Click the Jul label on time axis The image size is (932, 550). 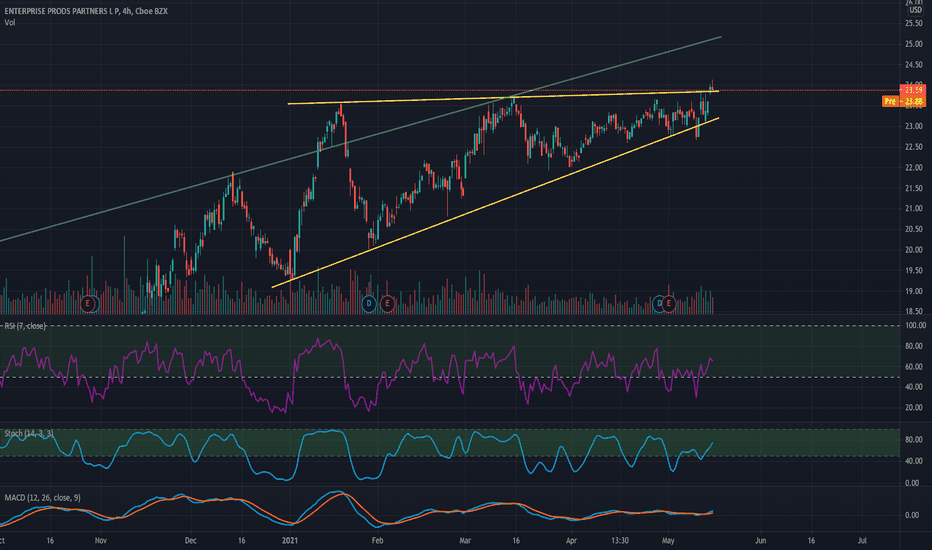point(862,540)
